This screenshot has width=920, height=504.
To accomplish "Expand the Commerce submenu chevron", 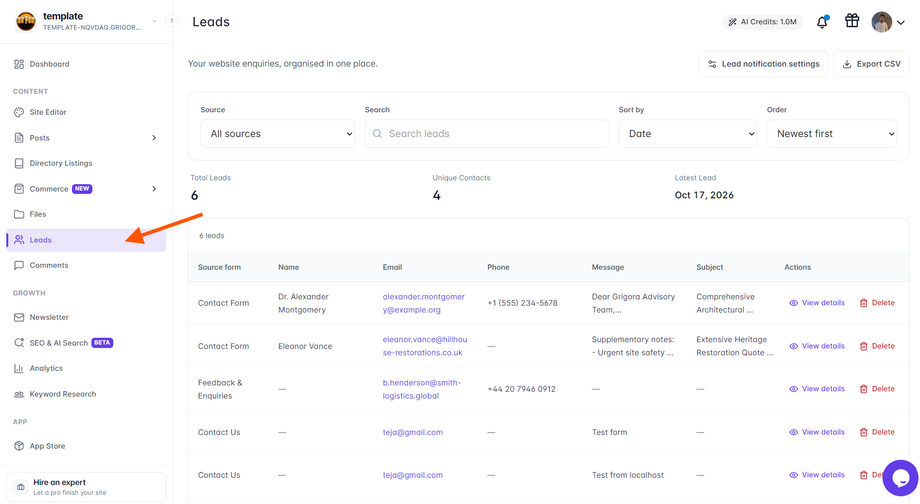I will tap(154, 189).
